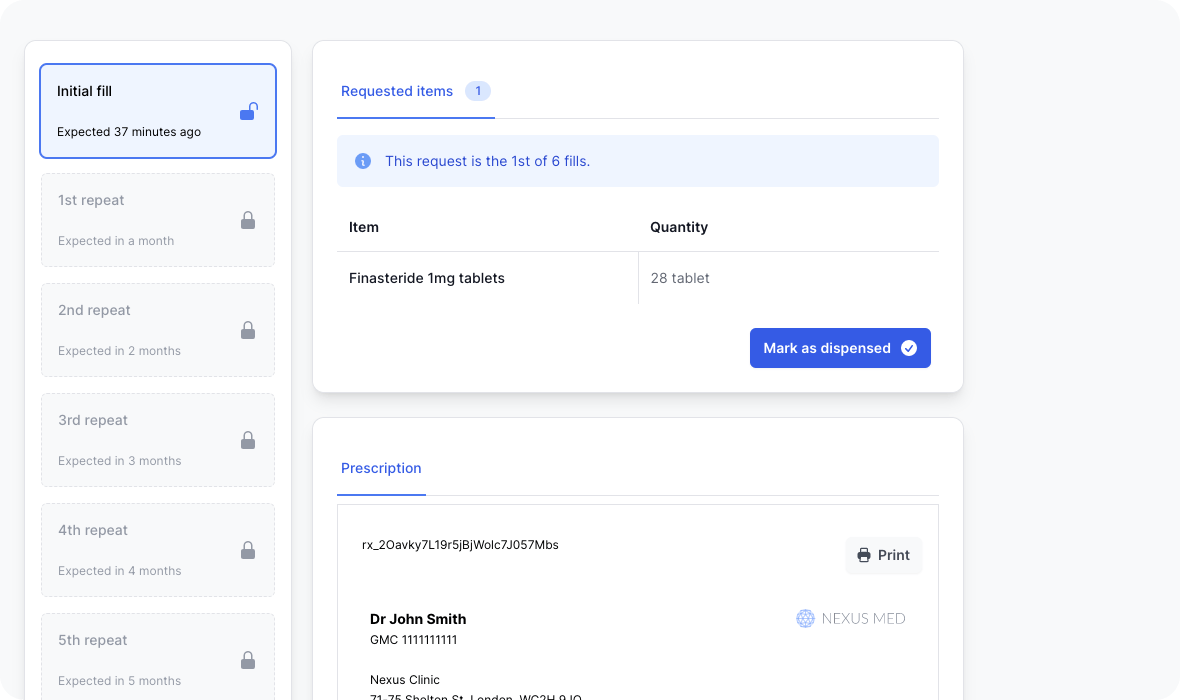Click the Quantity column header
This screenshot has width=1180, height=700.
679,227
